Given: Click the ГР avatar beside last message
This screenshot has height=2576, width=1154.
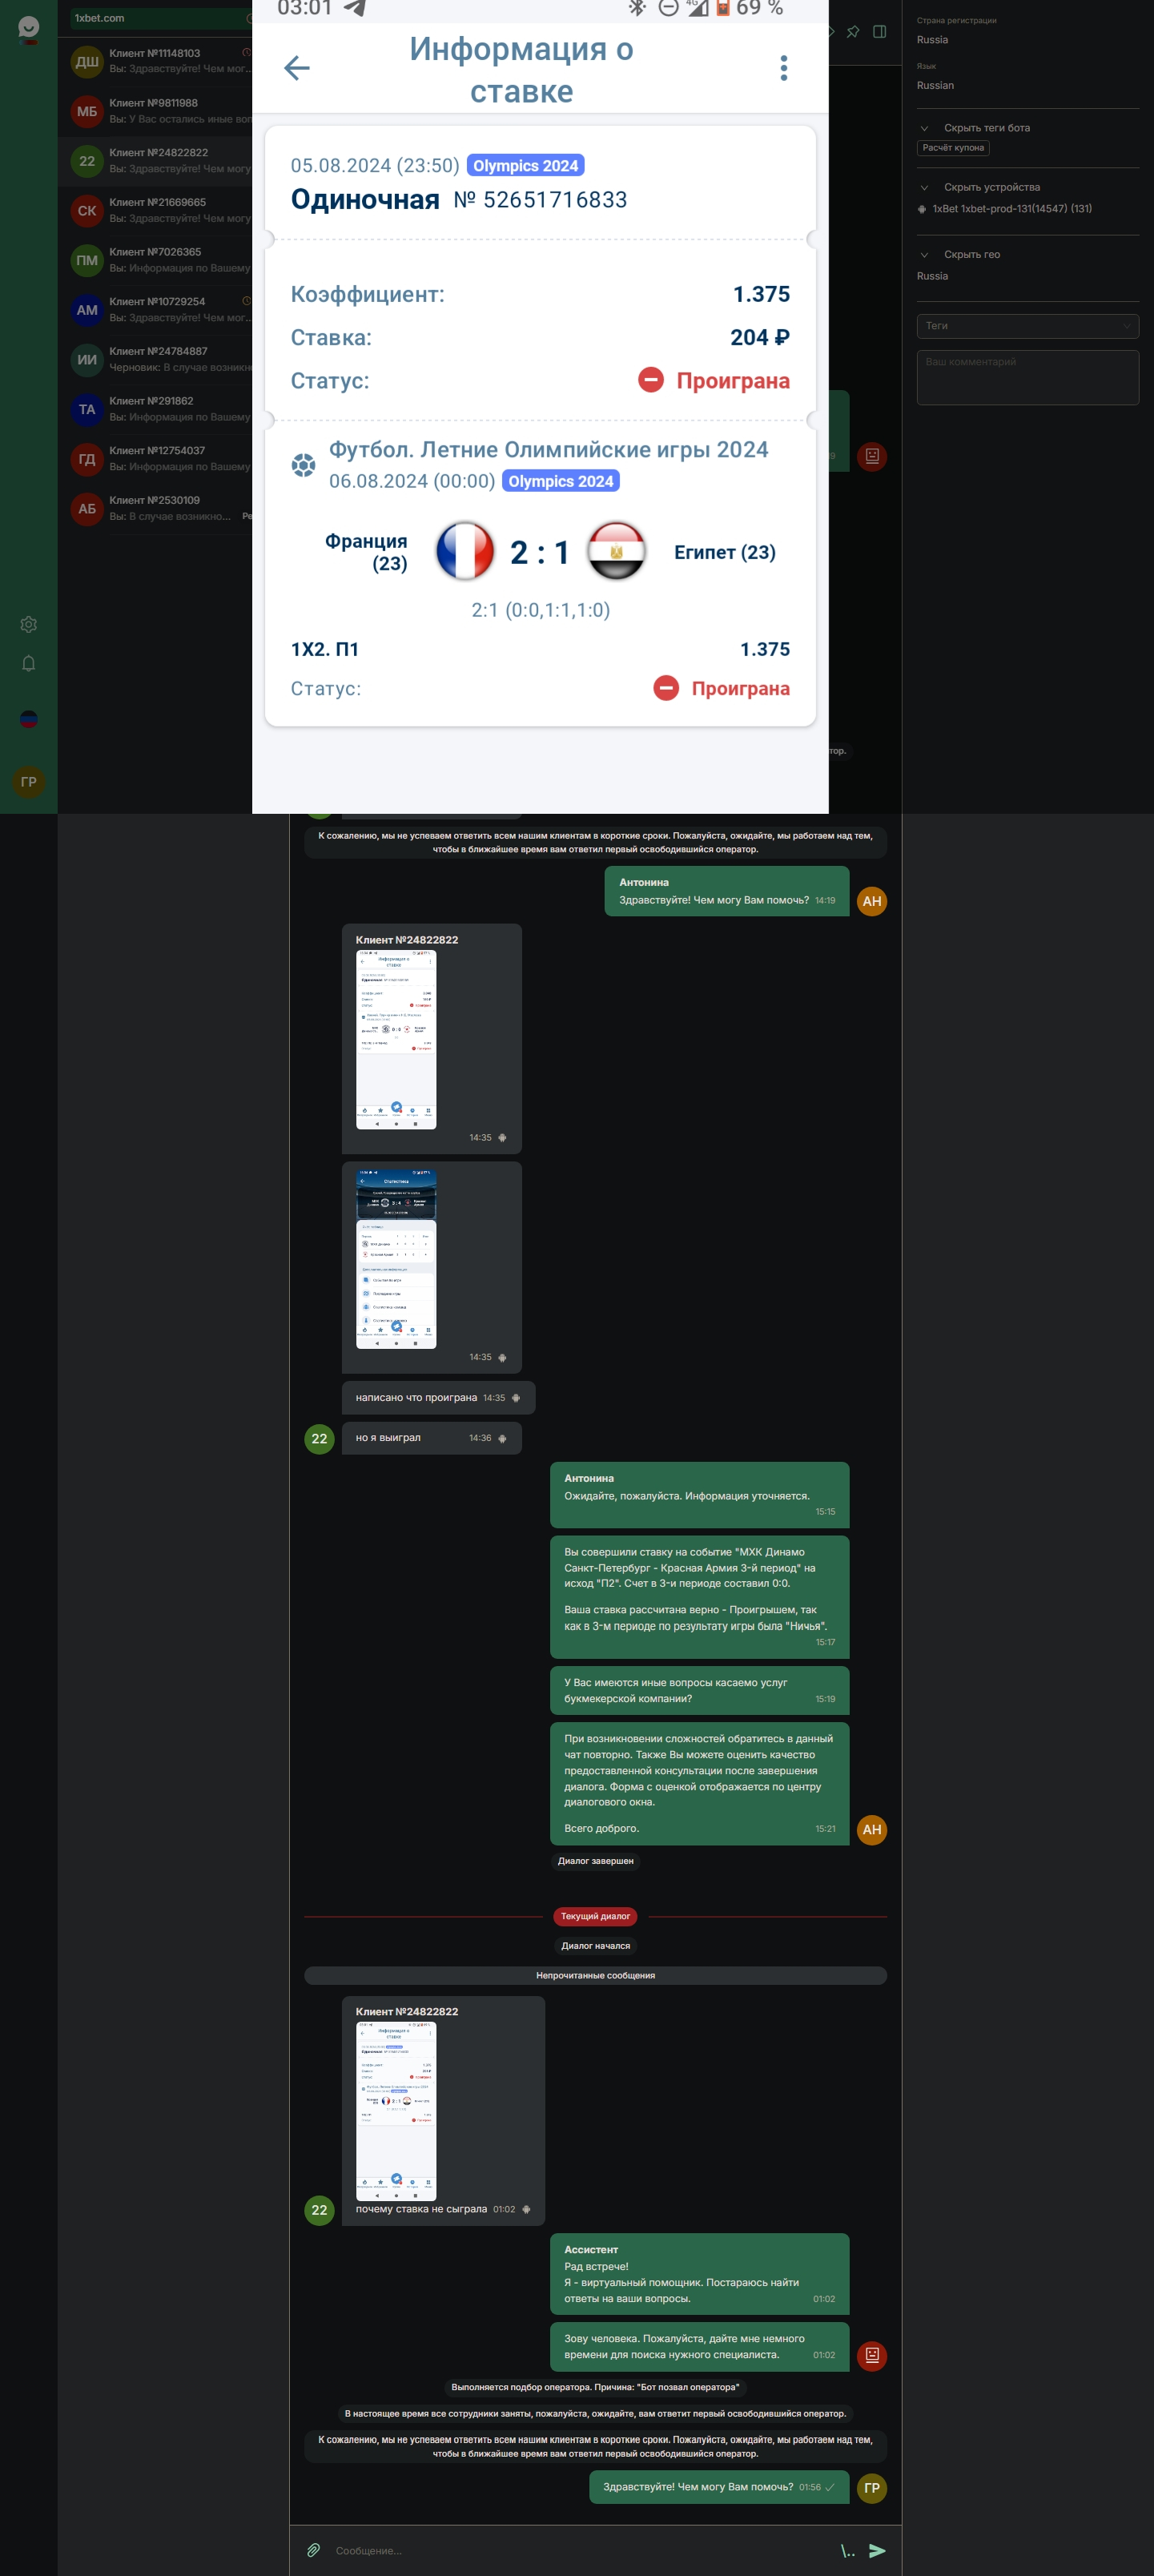Looking at the screenshot, I should (x=872, y=2487).
